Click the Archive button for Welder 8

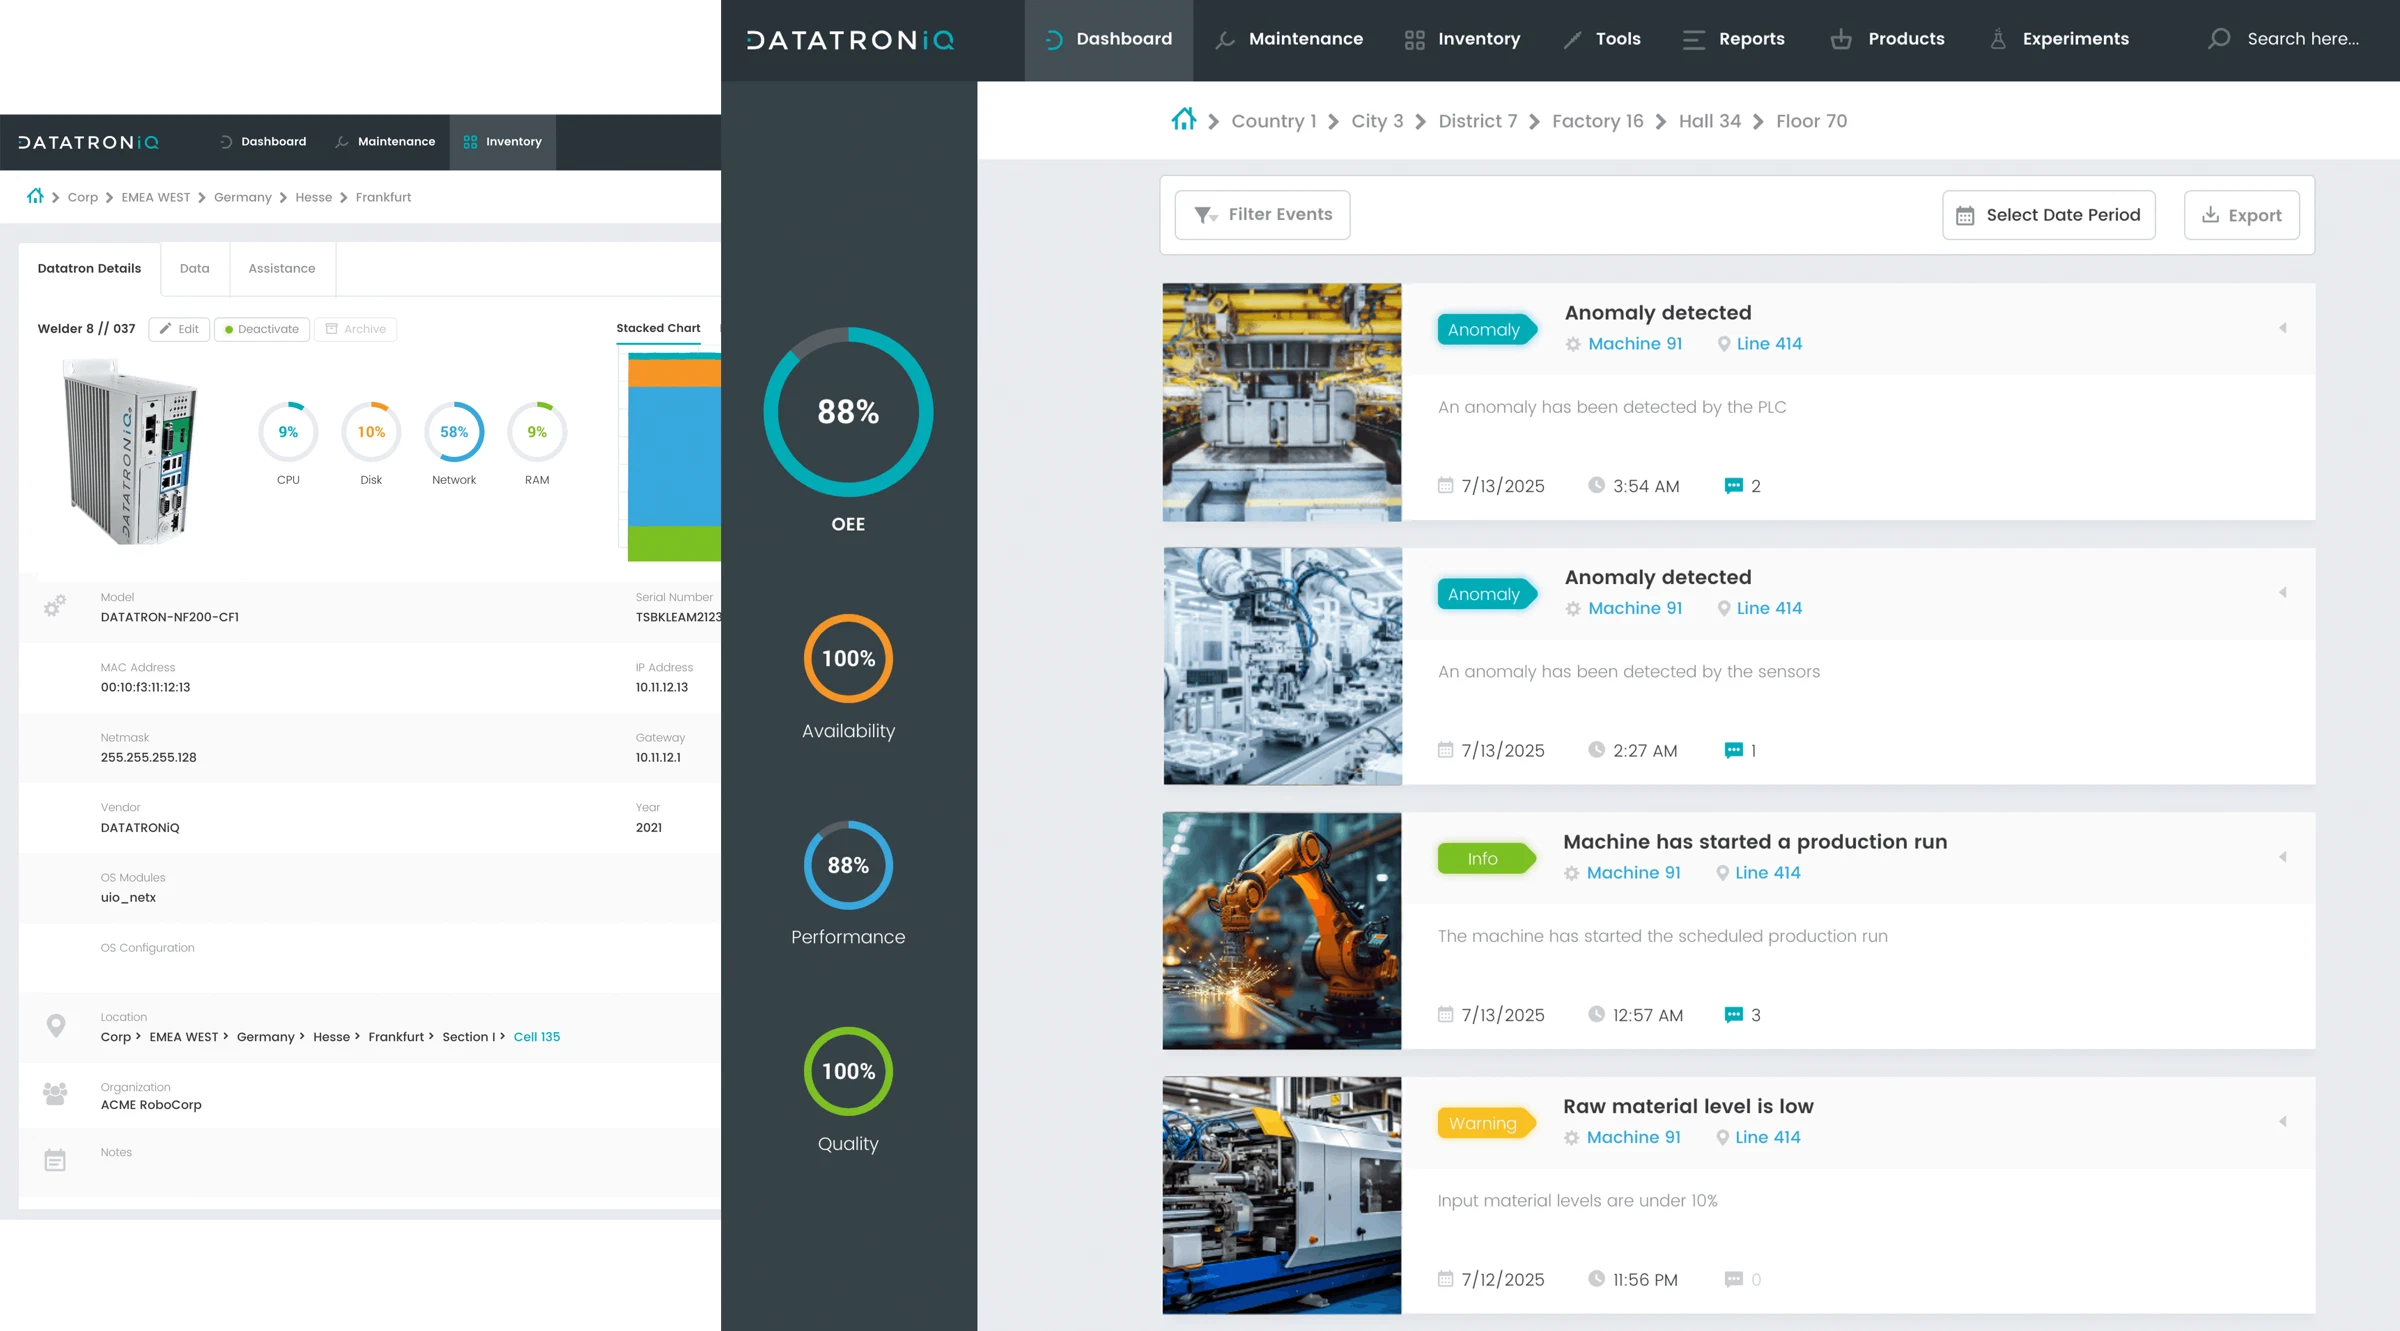tap(356, 329)
